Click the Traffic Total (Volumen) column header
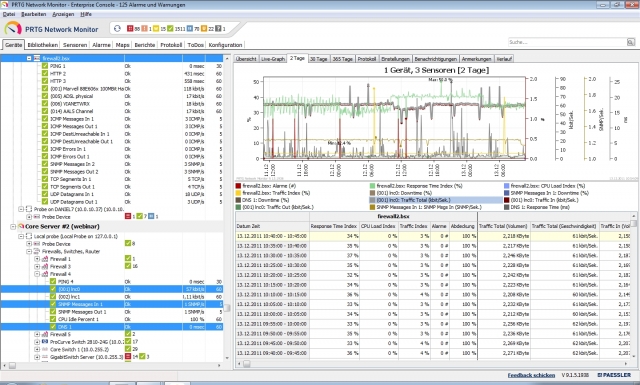 (x=503, y=226)
